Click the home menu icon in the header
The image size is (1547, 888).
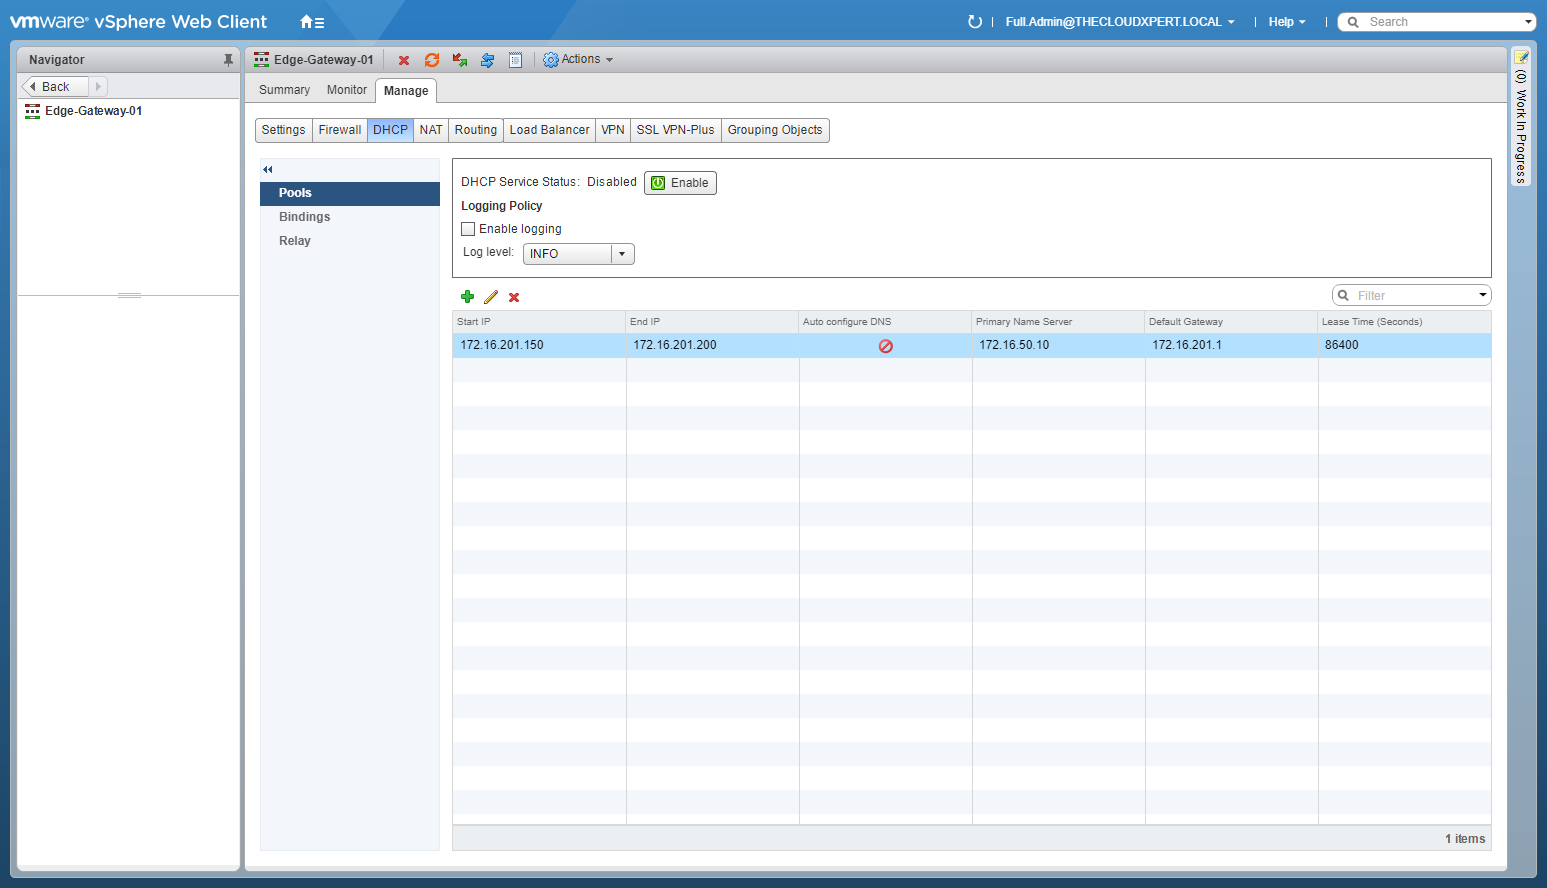[x=312, y=22]
